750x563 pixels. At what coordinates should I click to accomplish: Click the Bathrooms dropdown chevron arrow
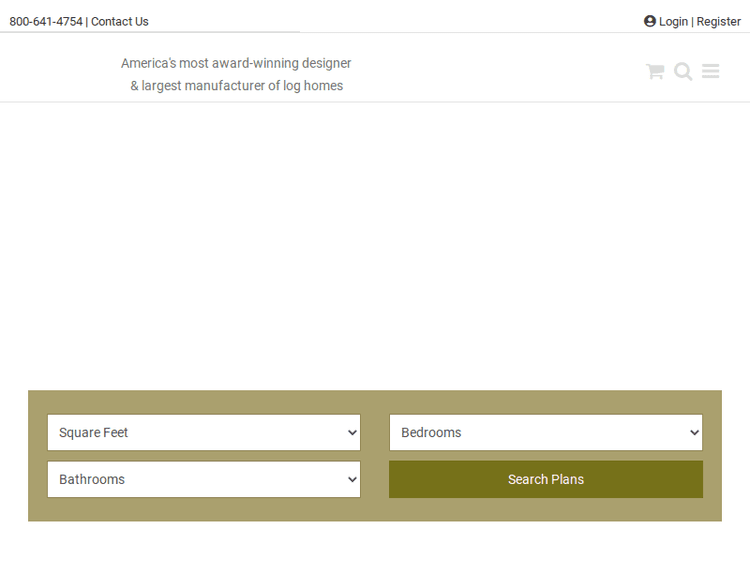click(x=352, y=480)
